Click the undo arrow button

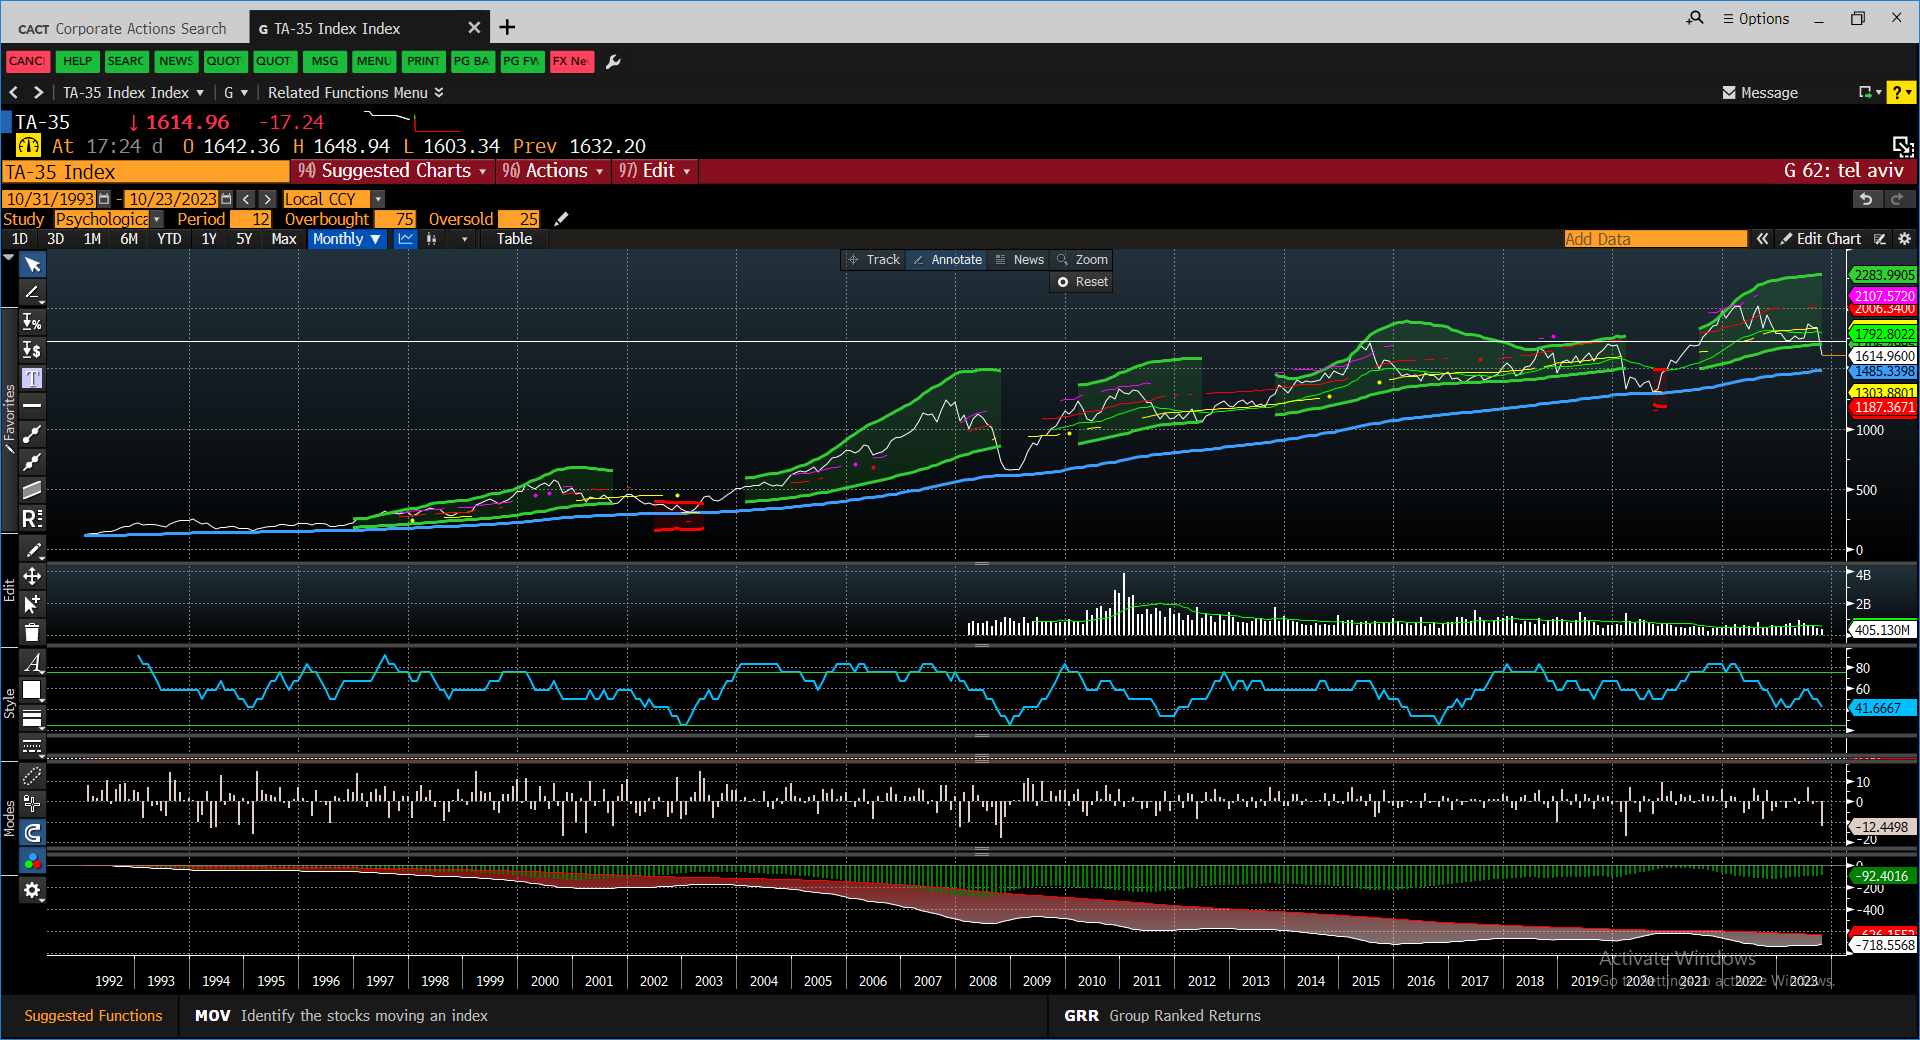tap(1866, 199)
